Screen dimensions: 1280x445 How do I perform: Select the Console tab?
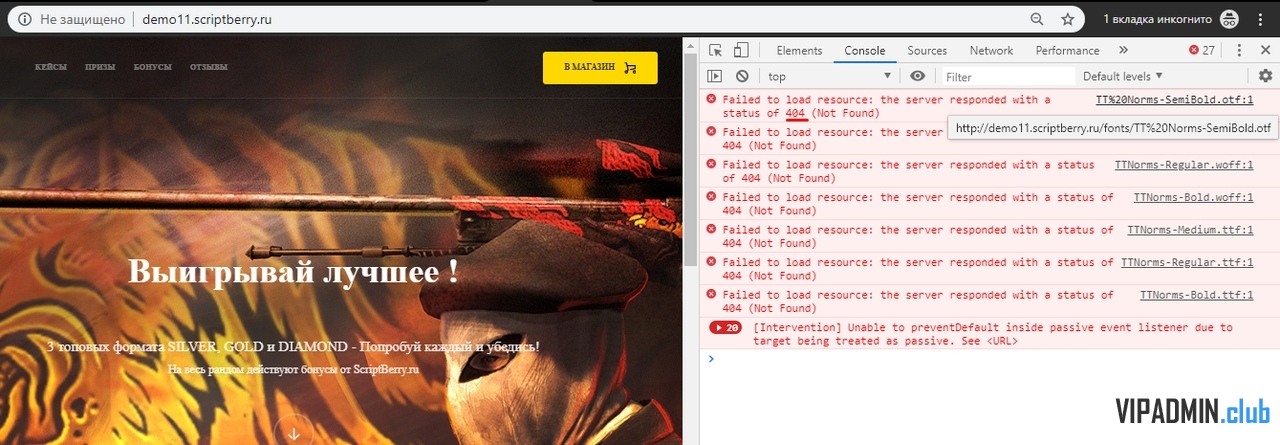[864, 50]
